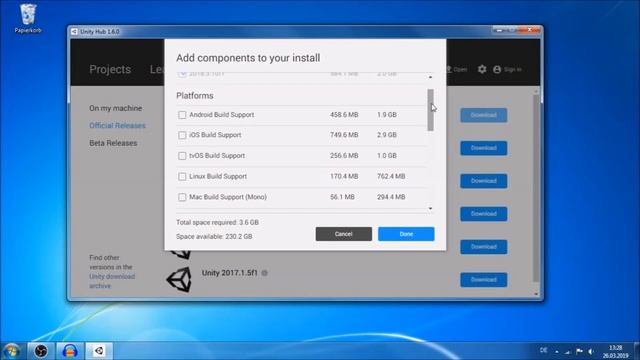The image size is (640, 360).
Task: Switch to Beta Releases list
Action: (113, 143)
